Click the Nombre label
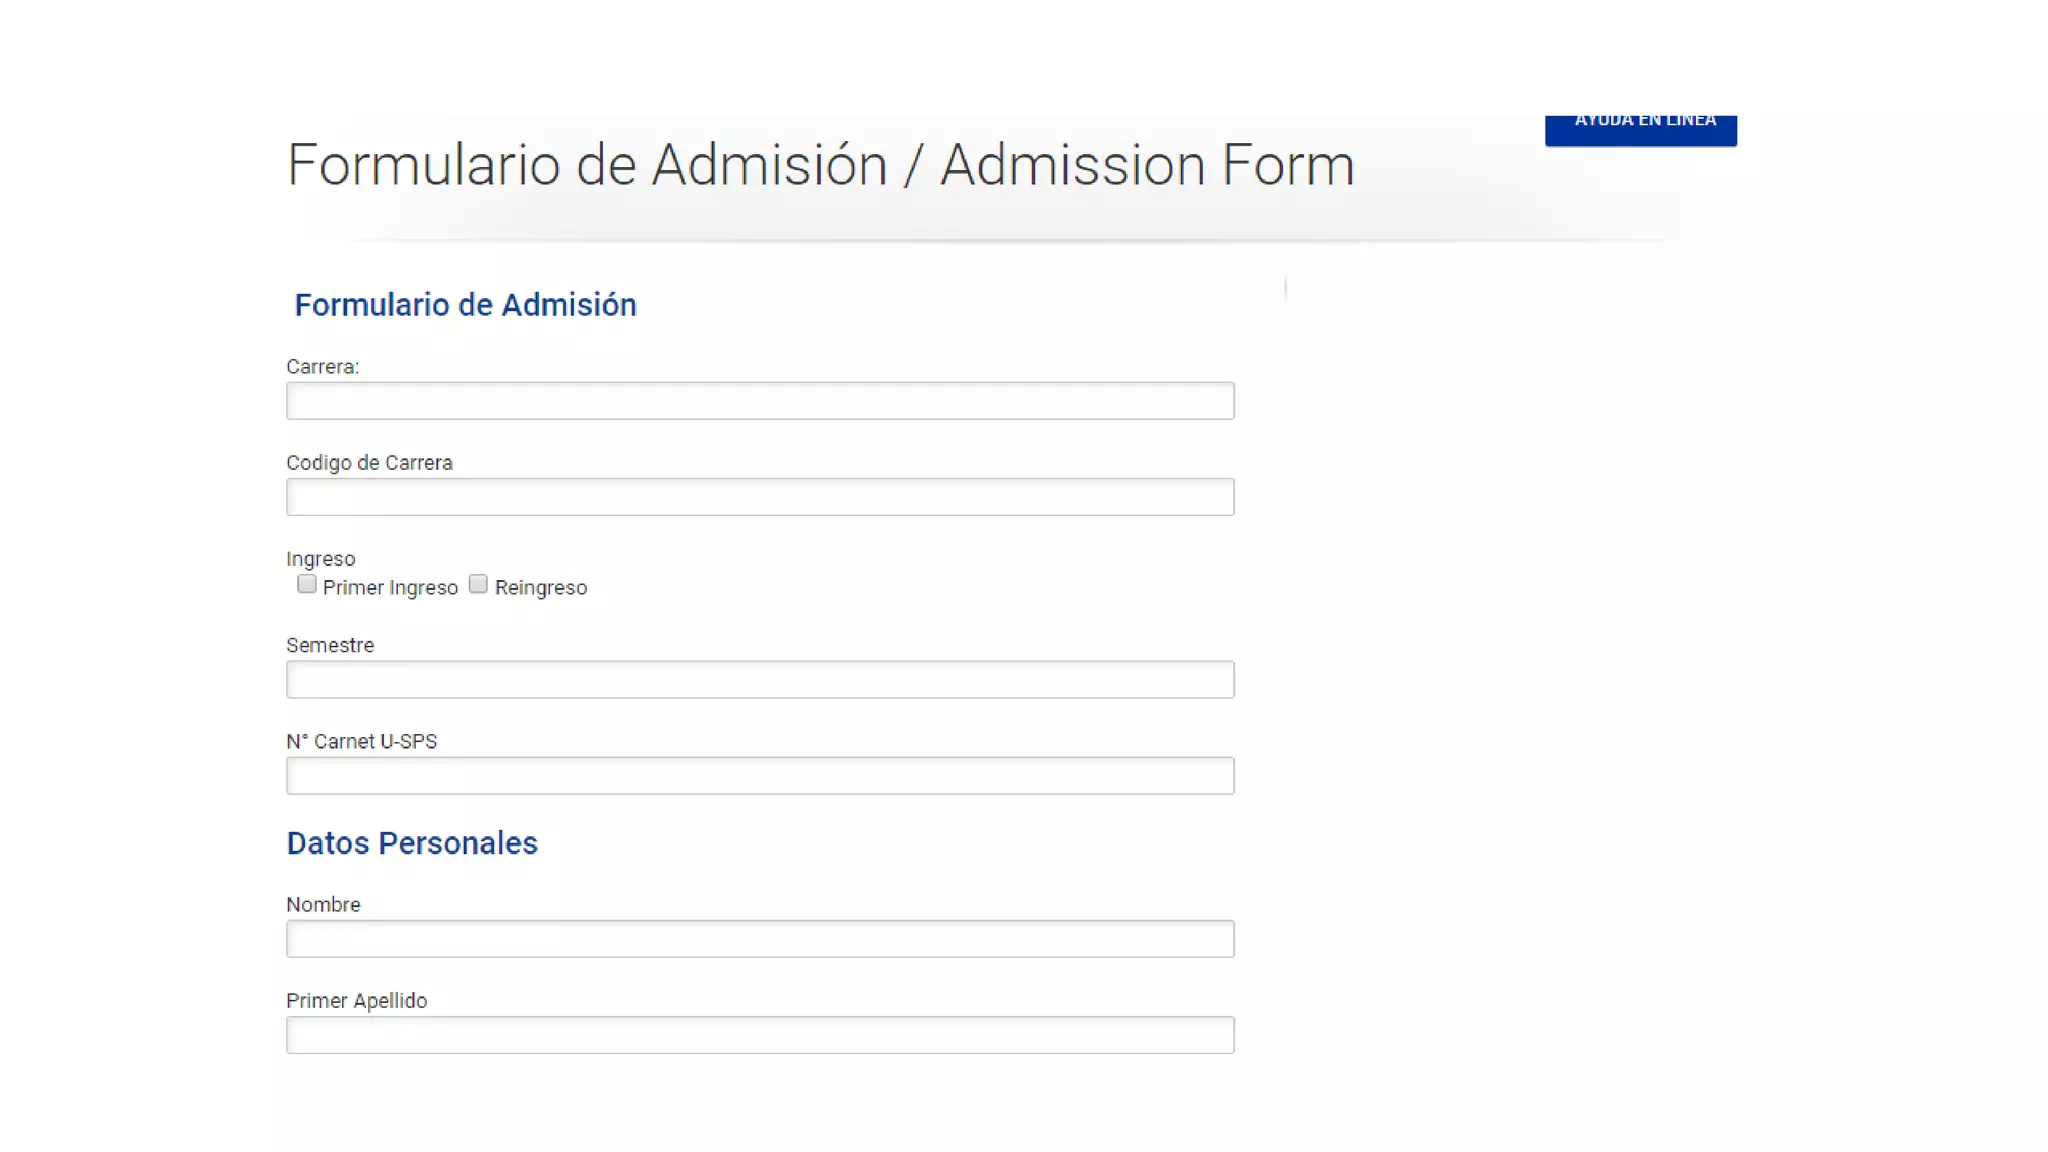The image size is (2048, 1152). pyautogui.click(x=323, y=905)
